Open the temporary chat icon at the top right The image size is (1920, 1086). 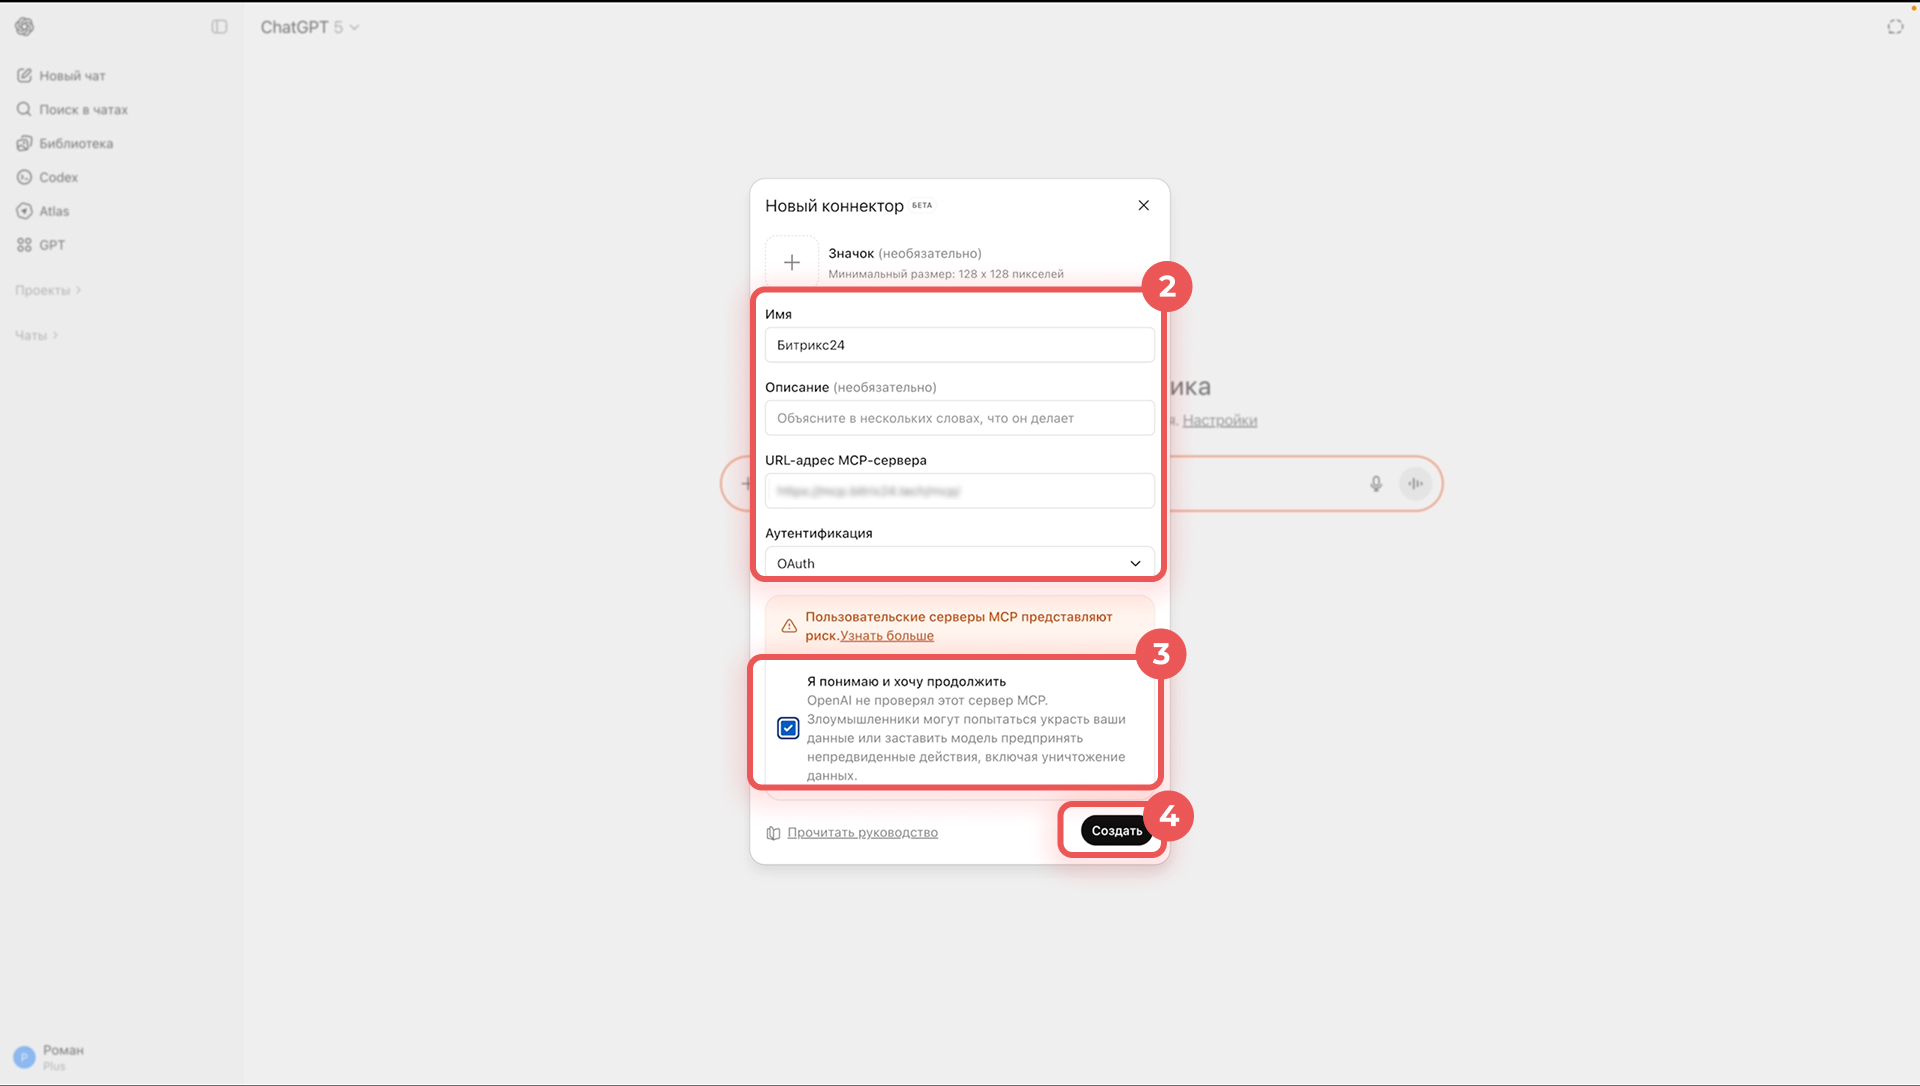coord(1895,27)
